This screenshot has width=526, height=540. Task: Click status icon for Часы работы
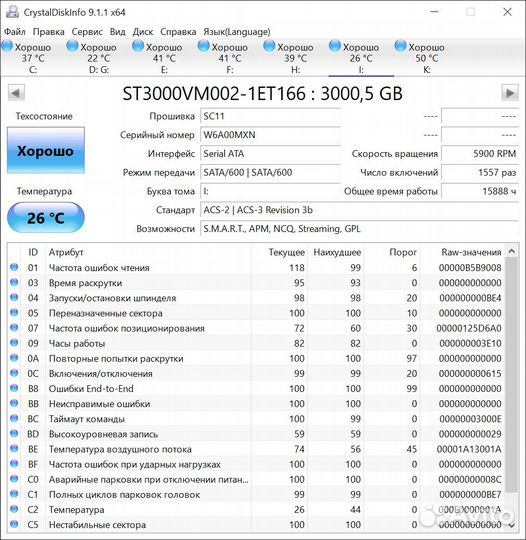14,343
